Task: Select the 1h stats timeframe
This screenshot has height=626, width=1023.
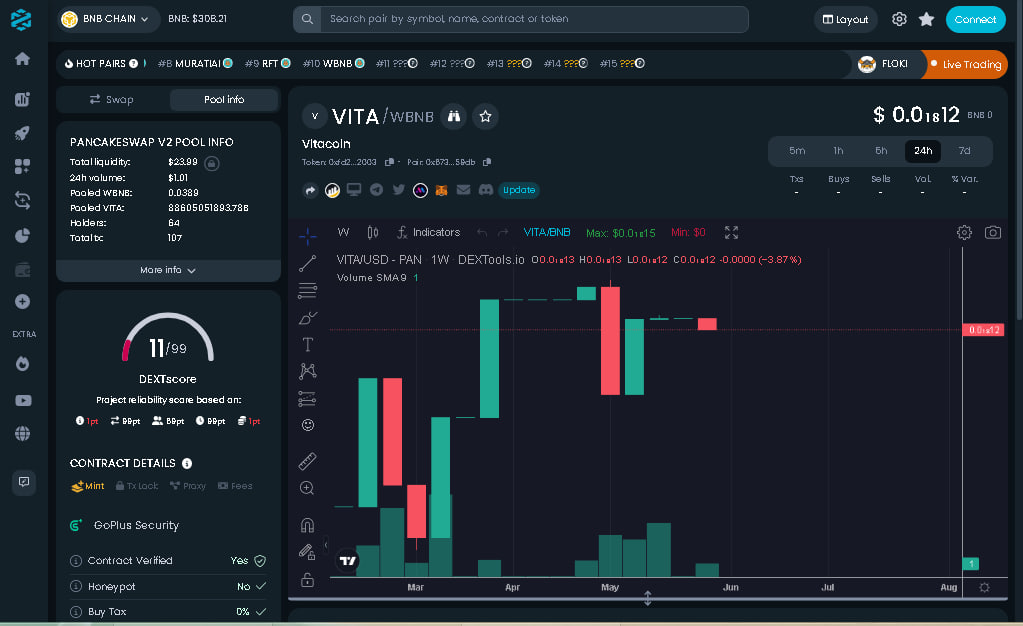Action: pos(838,151)
